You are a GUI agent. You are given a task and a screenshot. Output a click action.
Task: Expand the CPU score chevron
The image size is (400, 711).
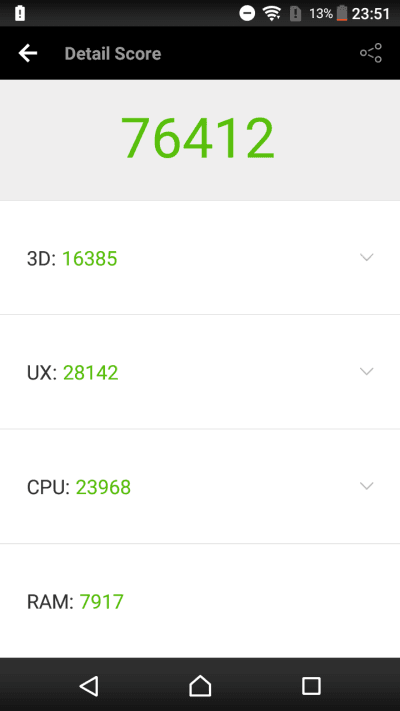[366, 486]
